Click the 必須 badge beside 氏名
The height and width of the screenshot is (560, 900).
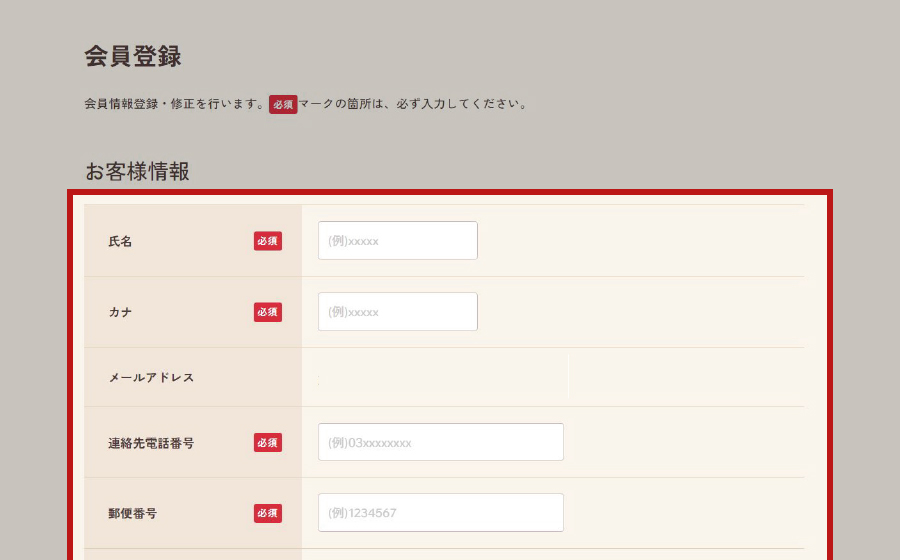pos(267,241)
